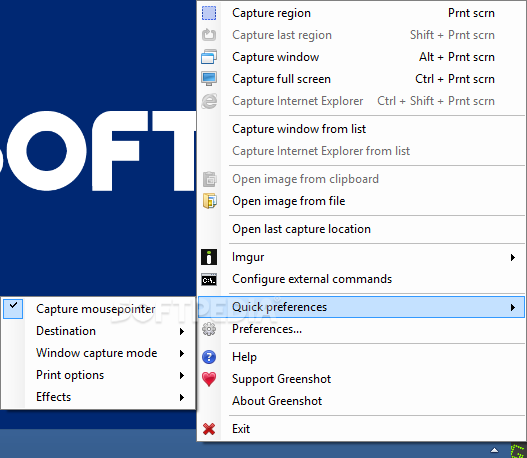Click the gear icon next to Preferences
This screenshot has height=458, width=527.
[x=209, y=329]
